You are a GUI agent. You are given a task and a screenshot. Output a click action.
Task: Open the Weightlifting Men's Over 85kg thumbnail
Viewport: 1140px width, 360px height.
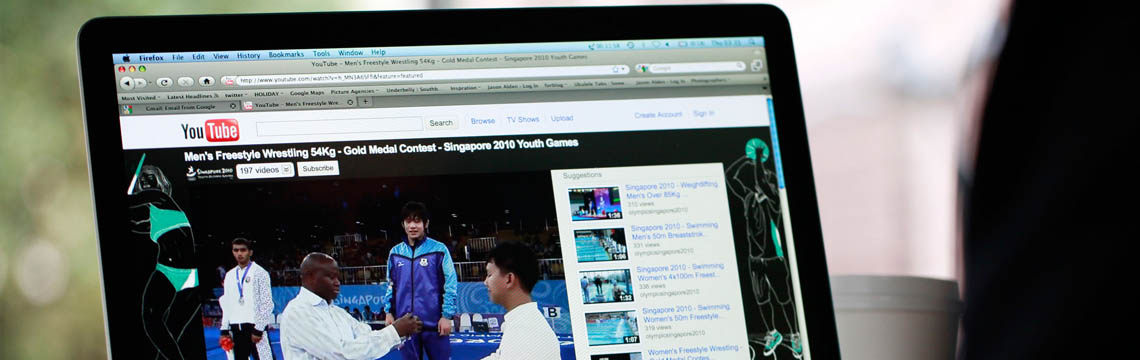tap(595, 203)
